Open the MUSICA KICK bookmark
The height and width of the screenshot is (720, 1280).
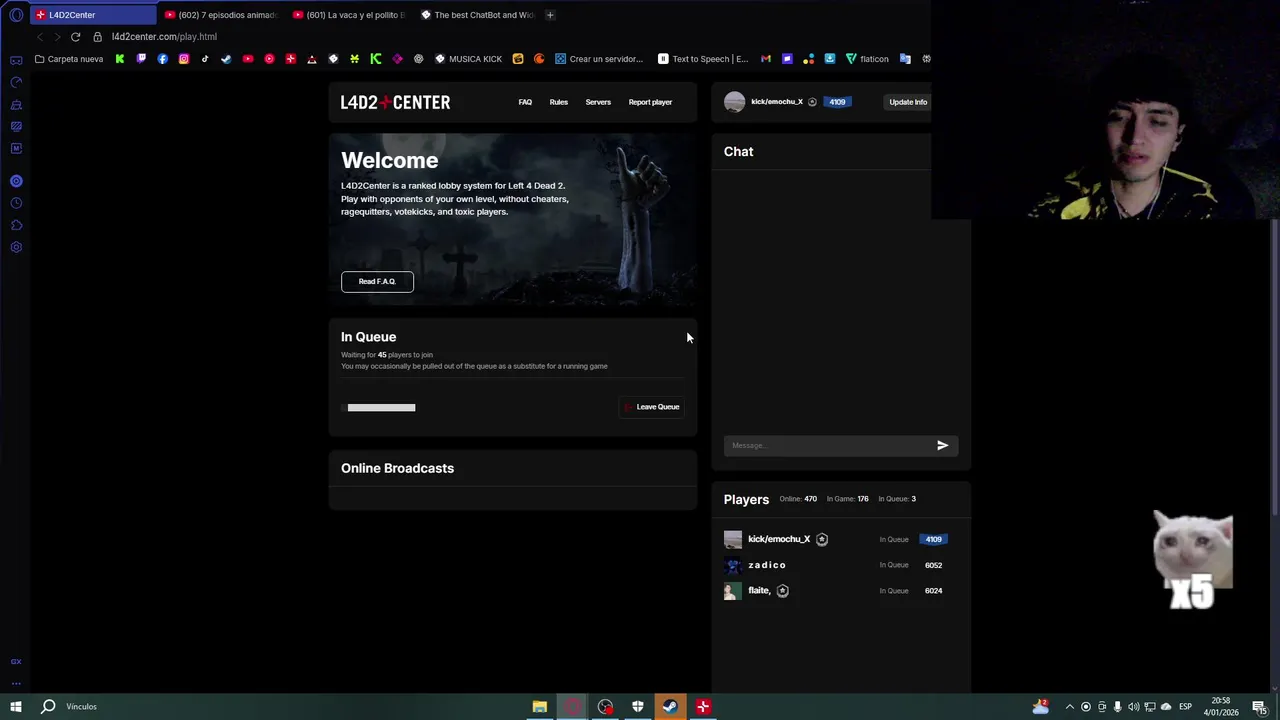pos(468,59)
